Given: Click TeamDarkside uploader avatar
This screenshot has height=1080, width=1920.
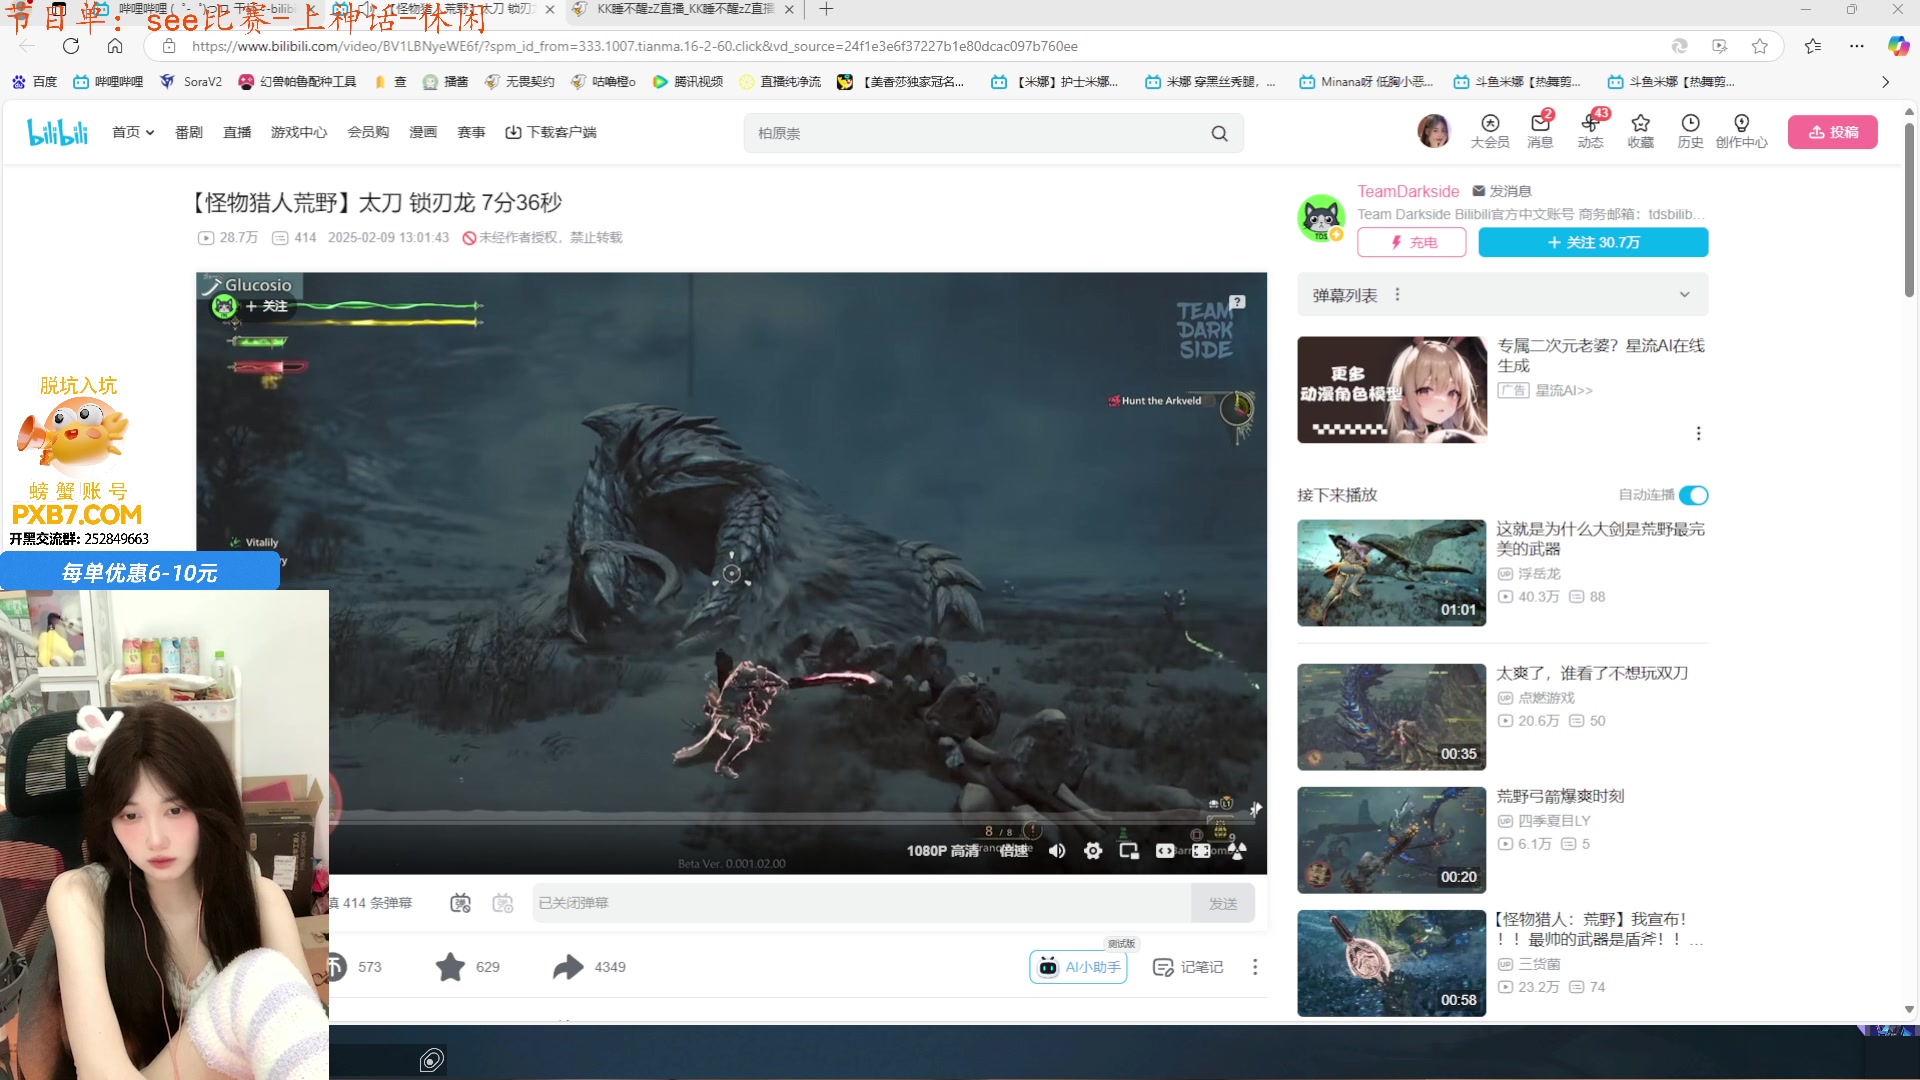Looking at the screenshot, I should (1321, 218).
